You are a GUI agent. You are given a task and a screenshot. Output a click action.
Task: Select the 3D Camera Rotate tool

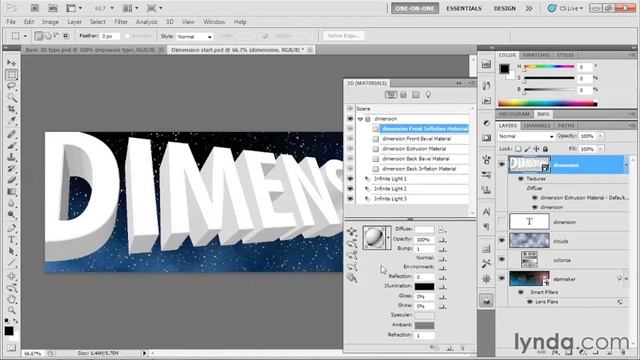coord(11,288)
